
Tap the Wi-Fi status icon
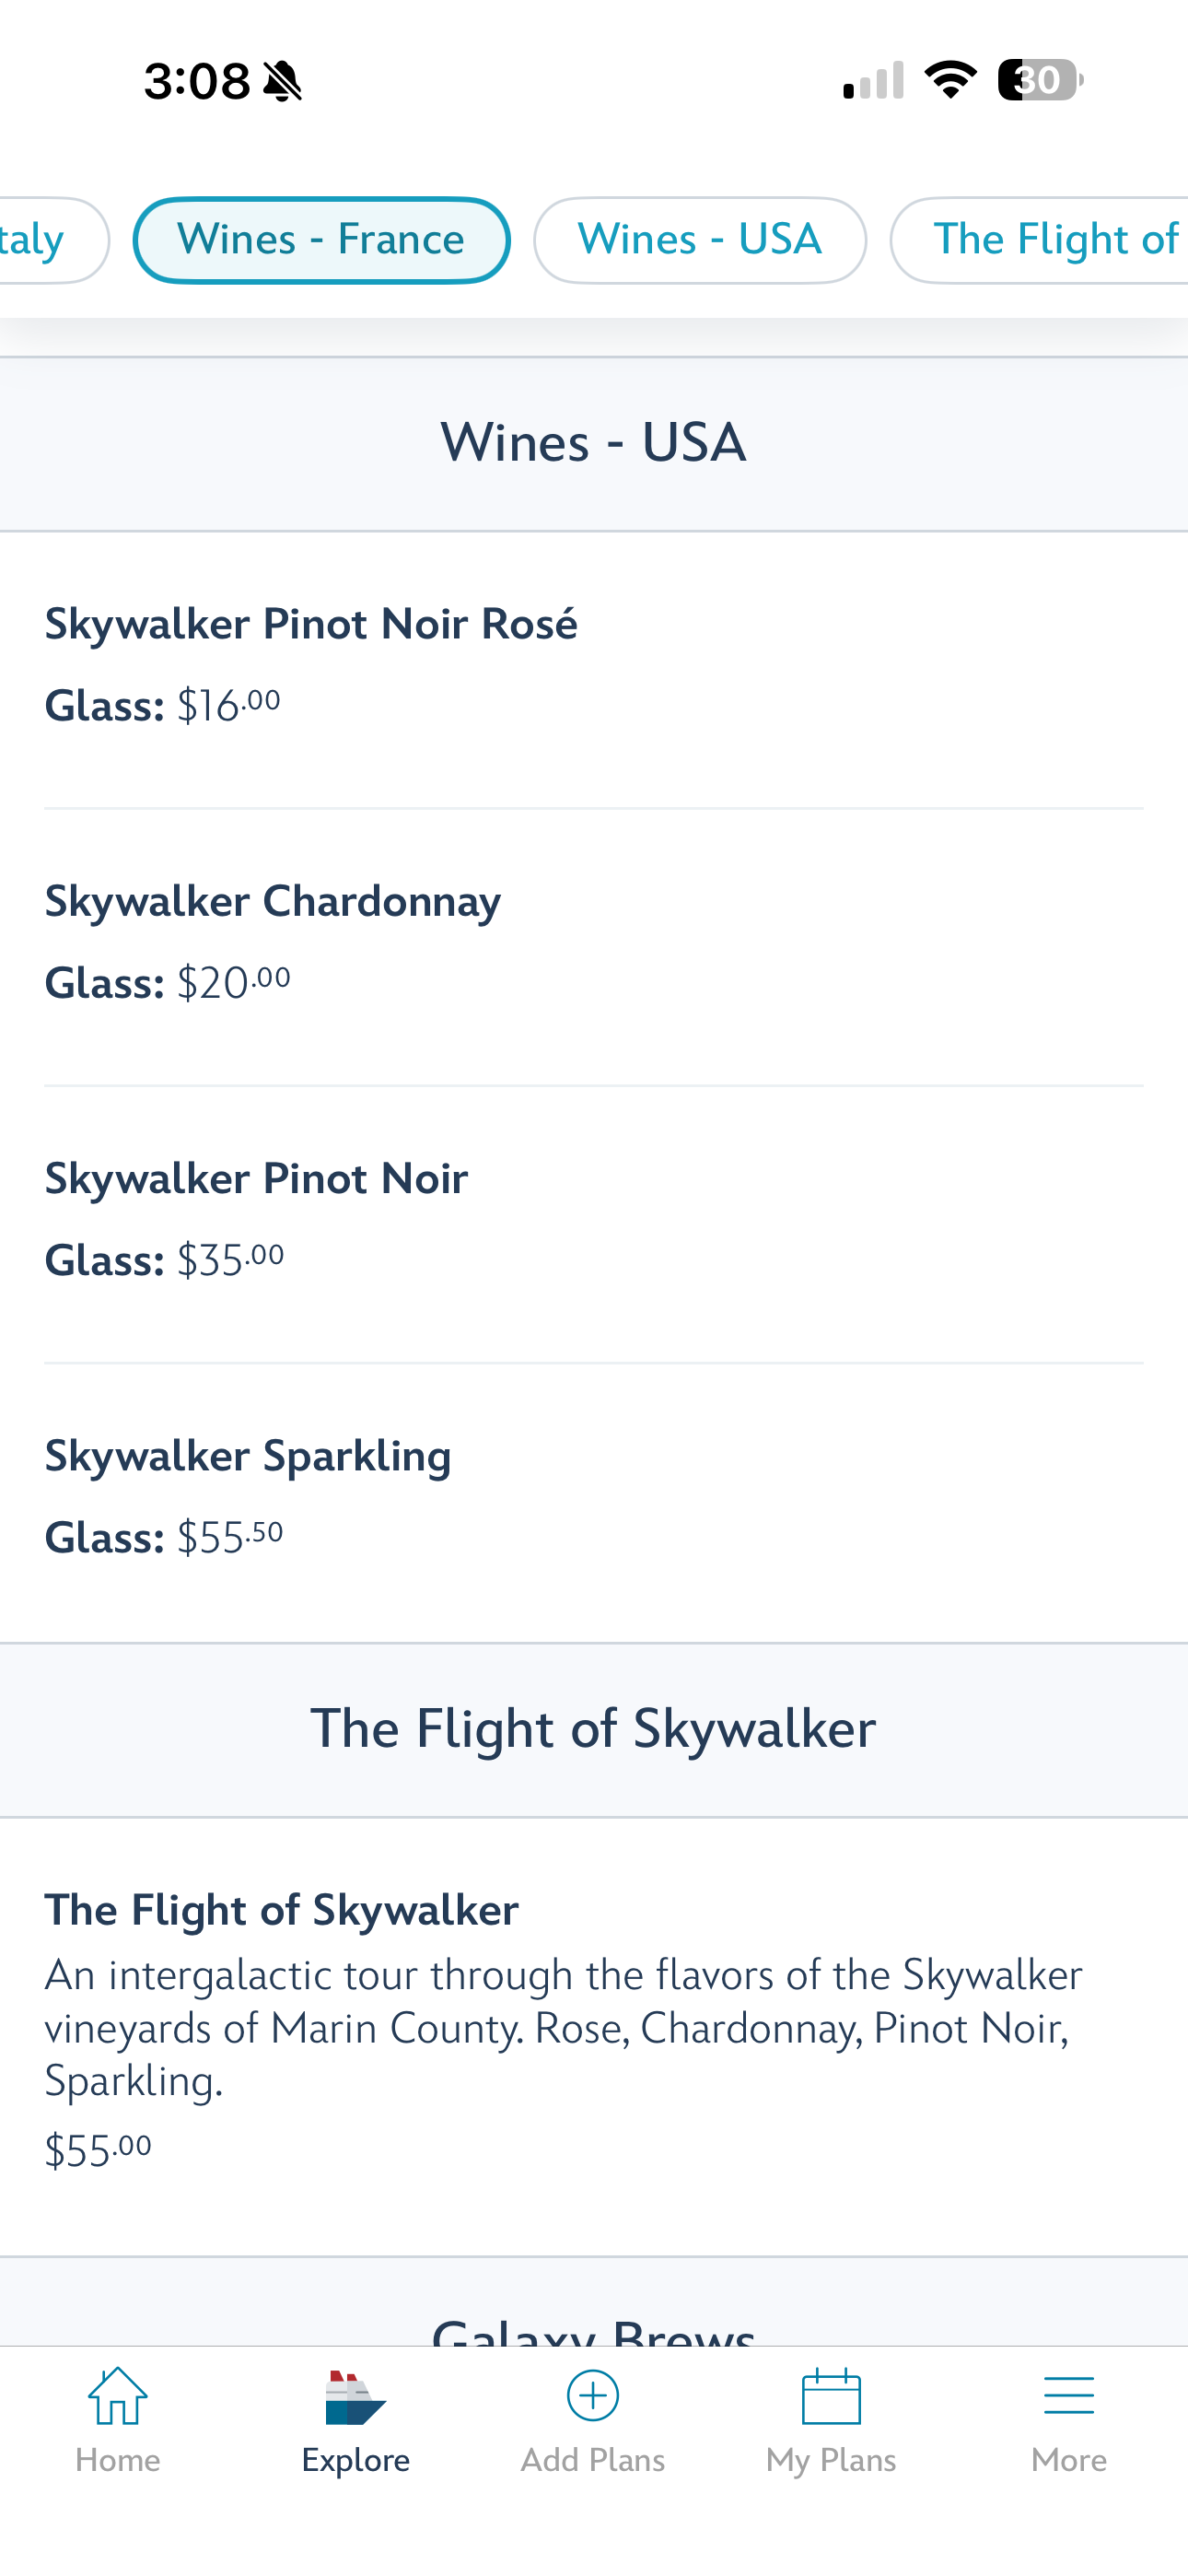(950, 80)
